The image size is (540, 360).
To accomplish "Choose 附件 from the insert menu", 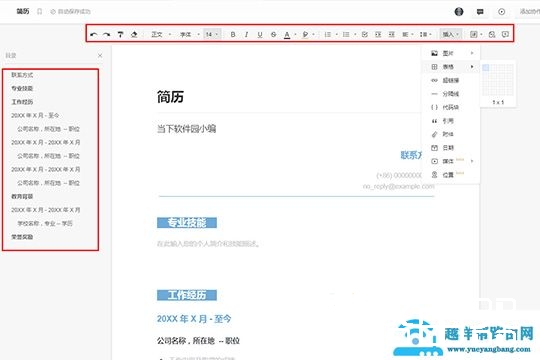I will tap(451, 134).
